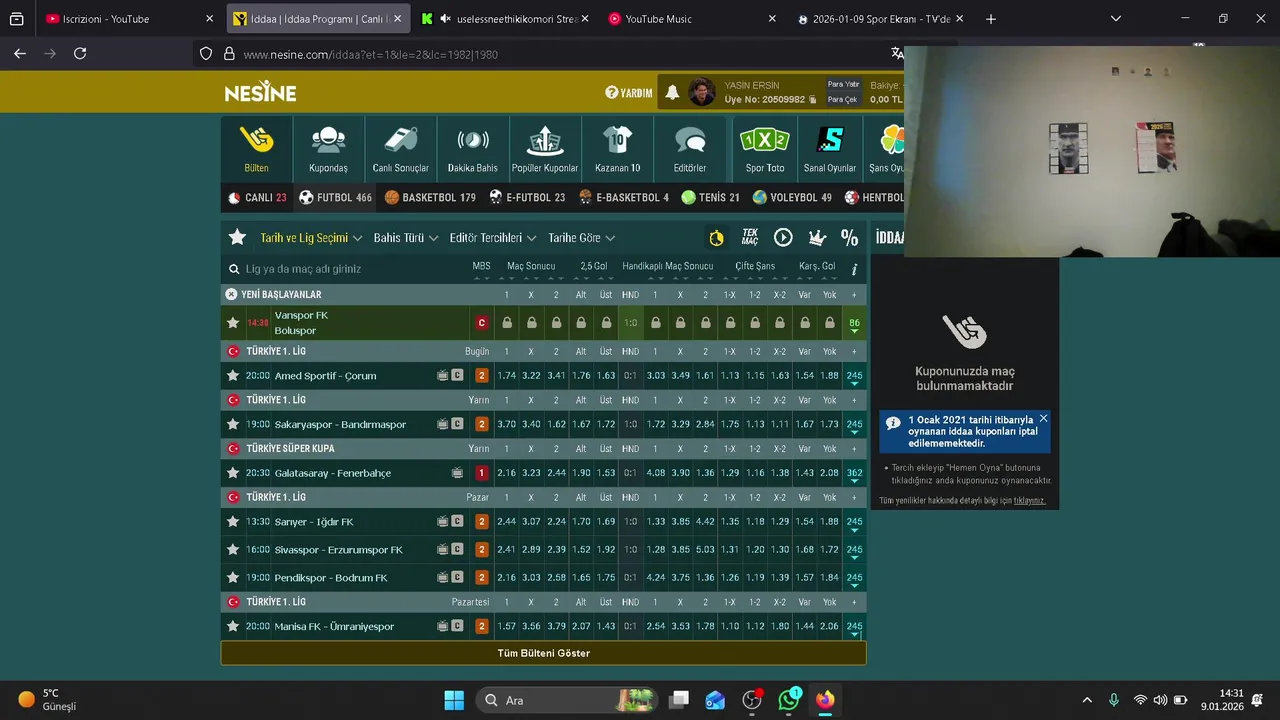Toggle favorite star for Amed Sportif - Çorum
Screen dimensions: 1280x720
coord(233,376)
